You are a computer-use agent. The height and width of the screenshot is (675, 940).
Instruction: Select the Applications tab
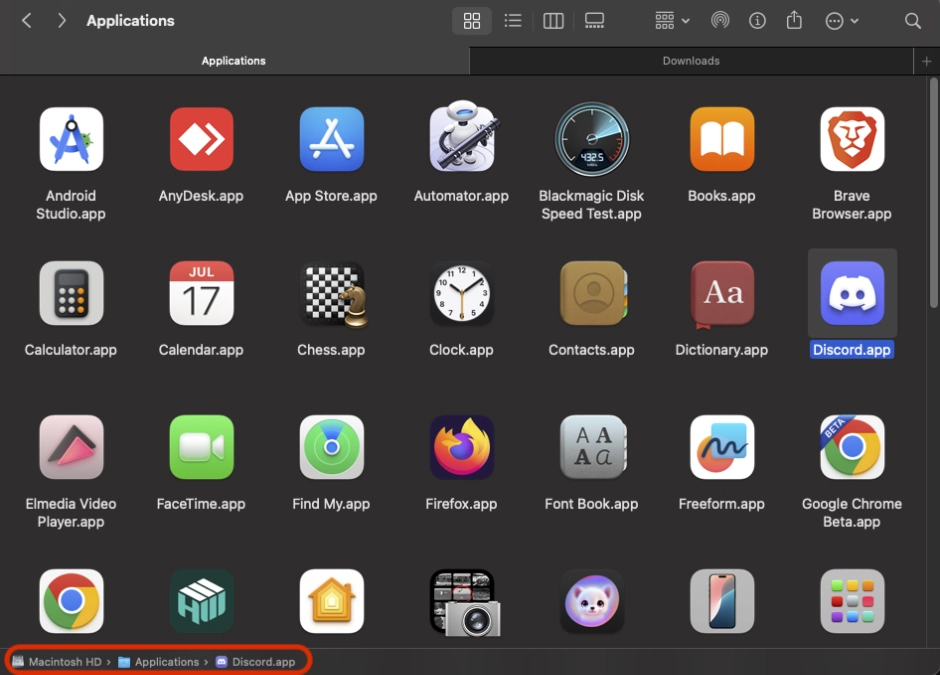click(x=234, y=61)
